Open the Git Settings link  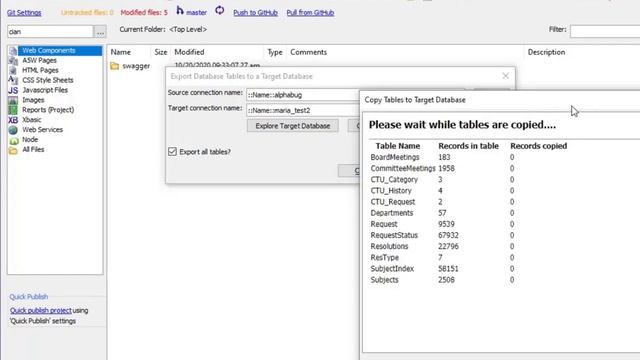tap(24, 13)
